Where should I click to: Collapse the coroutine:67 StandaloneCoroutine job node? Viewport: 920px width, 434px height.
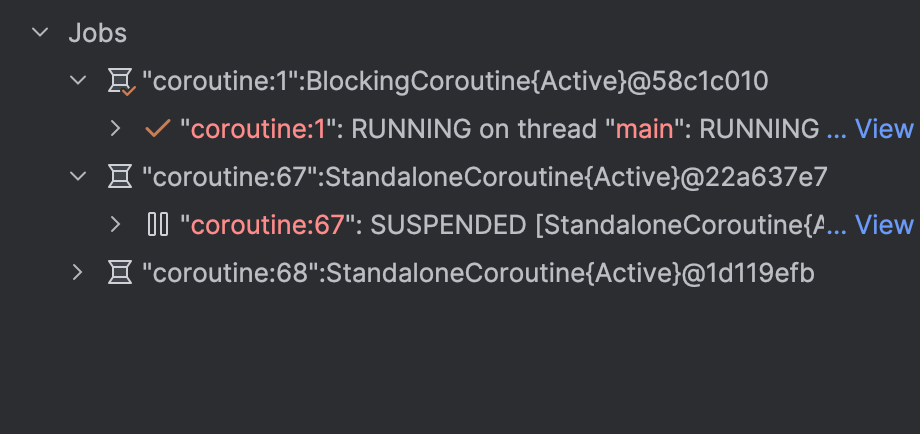point(79,177)
